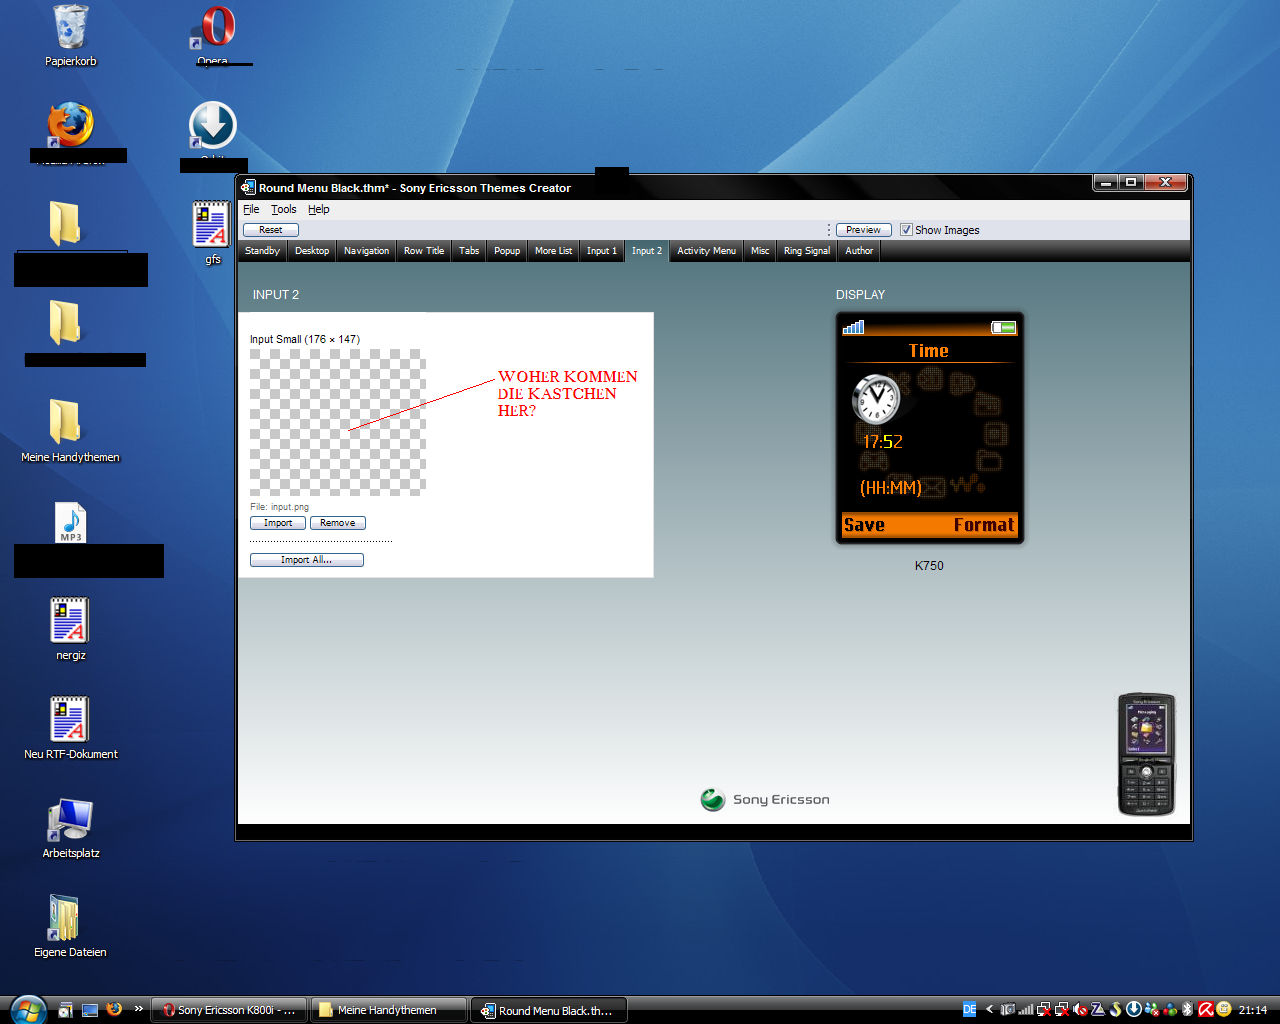1280x1024 pixels.
Task: Launch Firefox from the desktop shortcut
Action: [70, 125]
